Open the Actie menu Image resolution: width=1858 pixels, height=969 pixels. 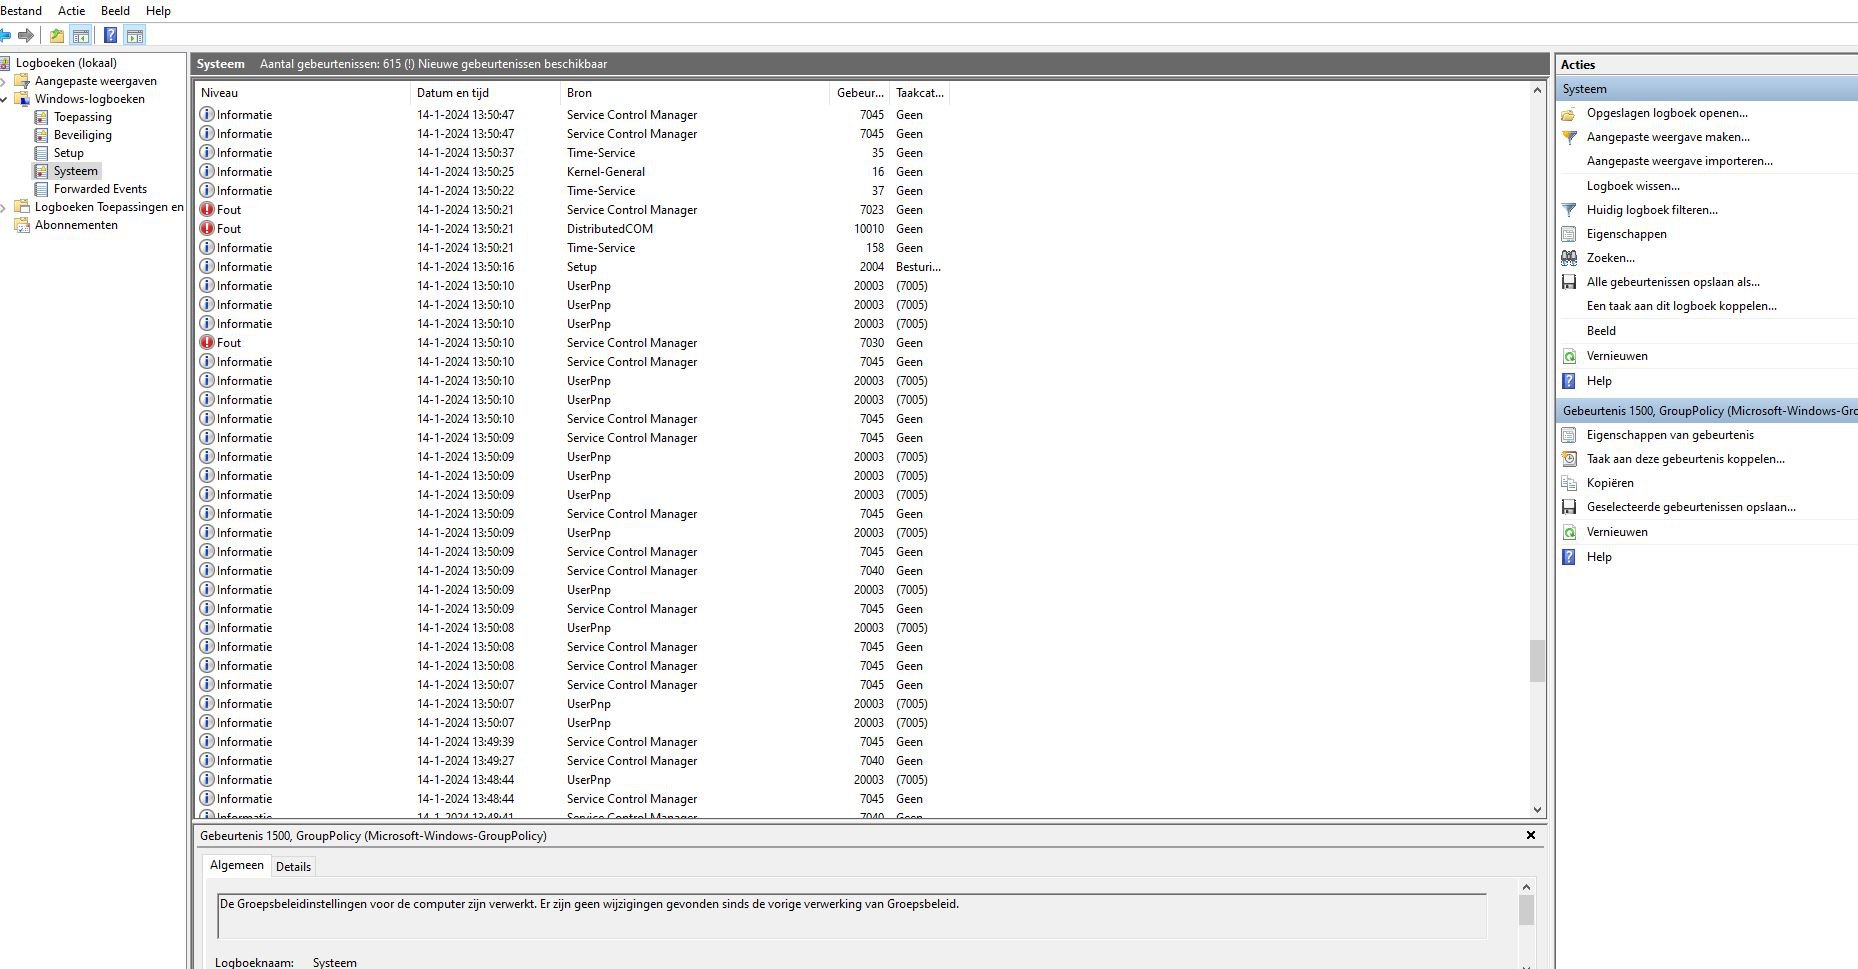click(x=71, y=10)
